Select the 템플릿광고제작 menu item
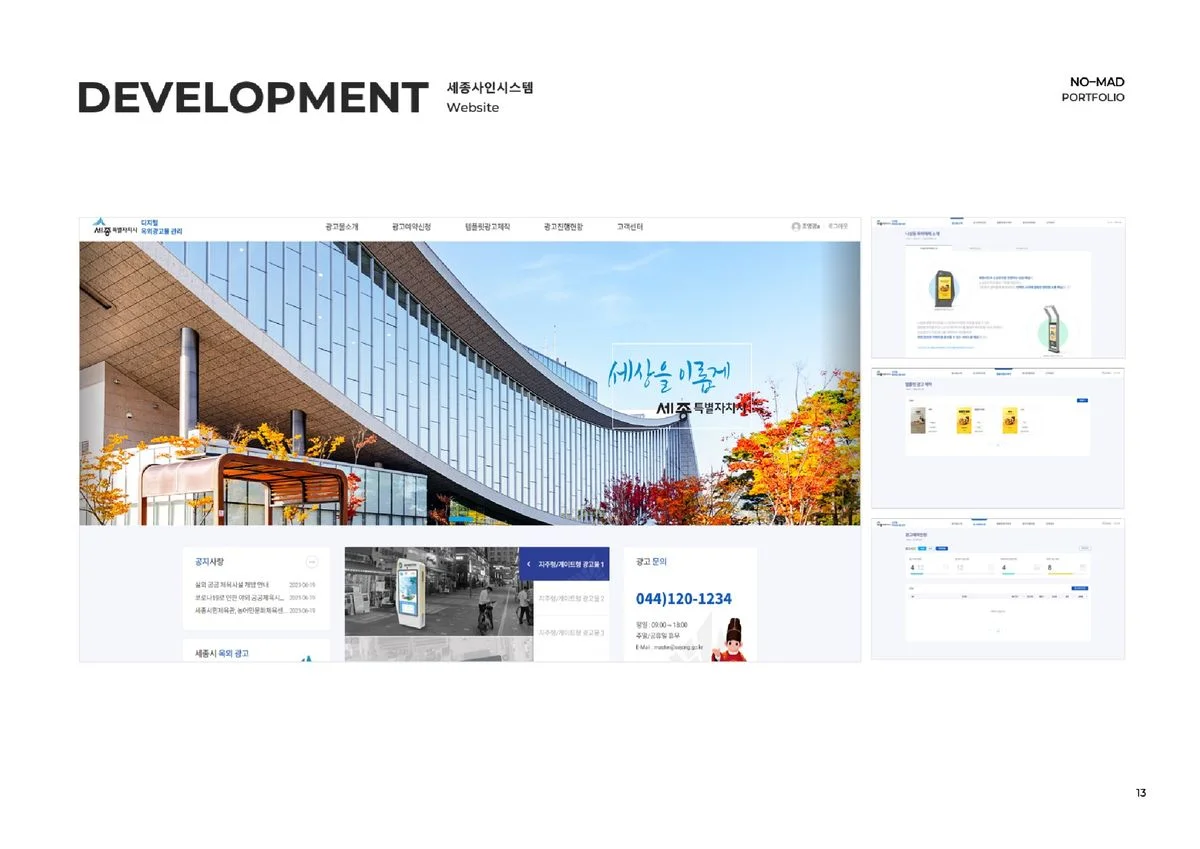Viewport: 1200px width, 849px height. click(x=487, y=228)
